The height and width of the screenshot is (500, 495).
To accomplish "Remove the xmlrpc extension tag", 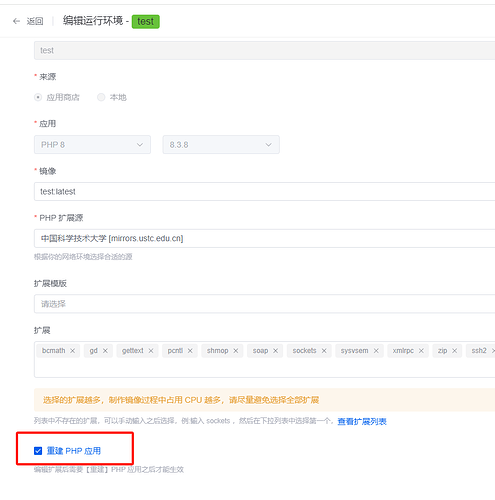I will [x=421, y=351].
